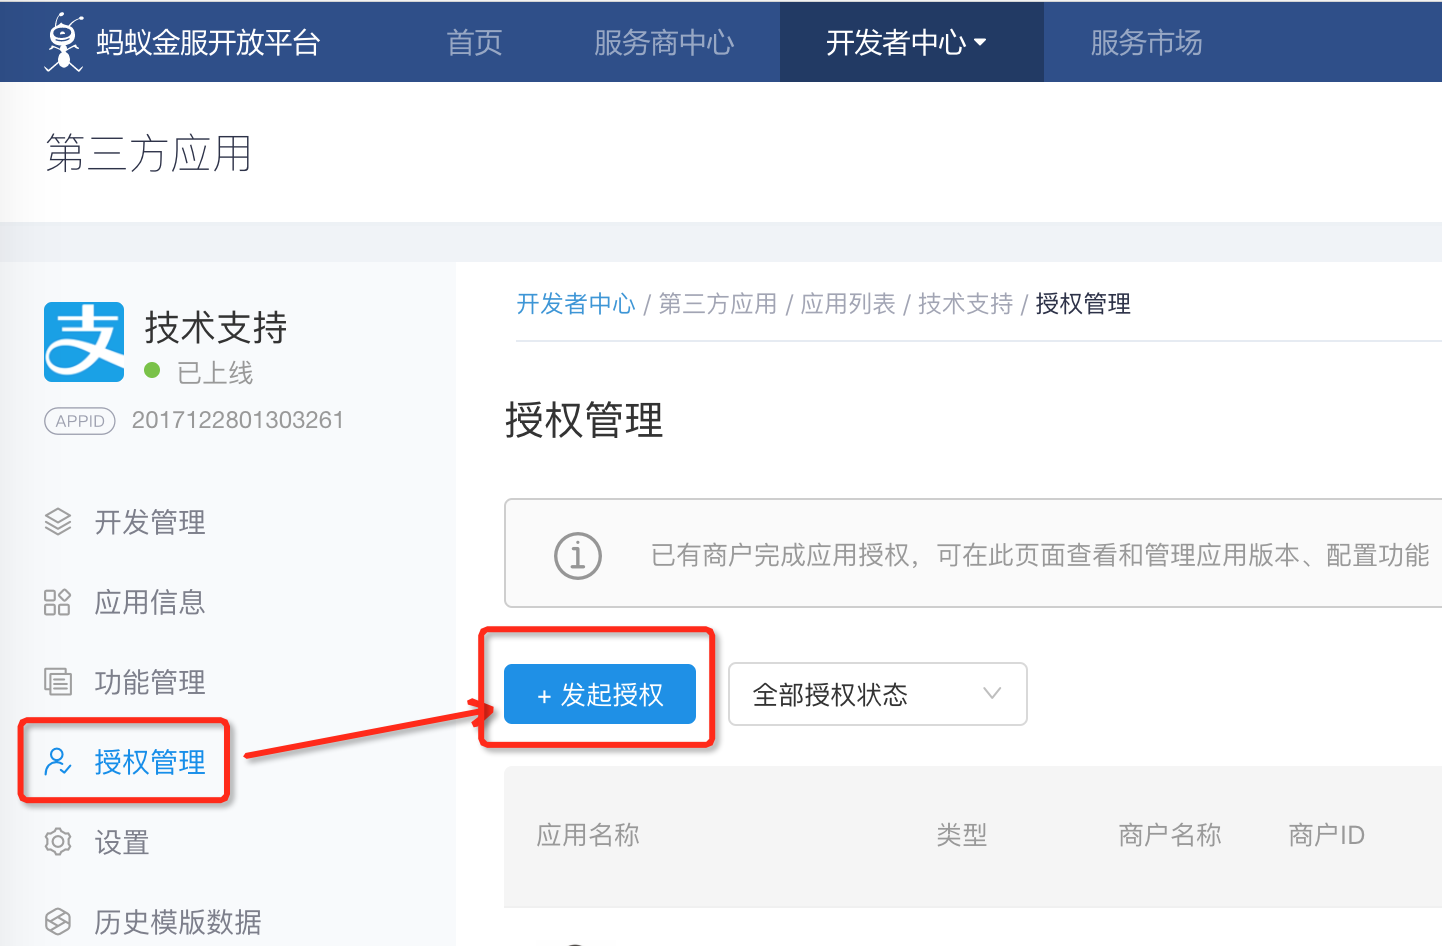The height and width of the screenshot is (946, 1442).
Task: Open 服务商中心 in top navigation
Action: [664, 42]
